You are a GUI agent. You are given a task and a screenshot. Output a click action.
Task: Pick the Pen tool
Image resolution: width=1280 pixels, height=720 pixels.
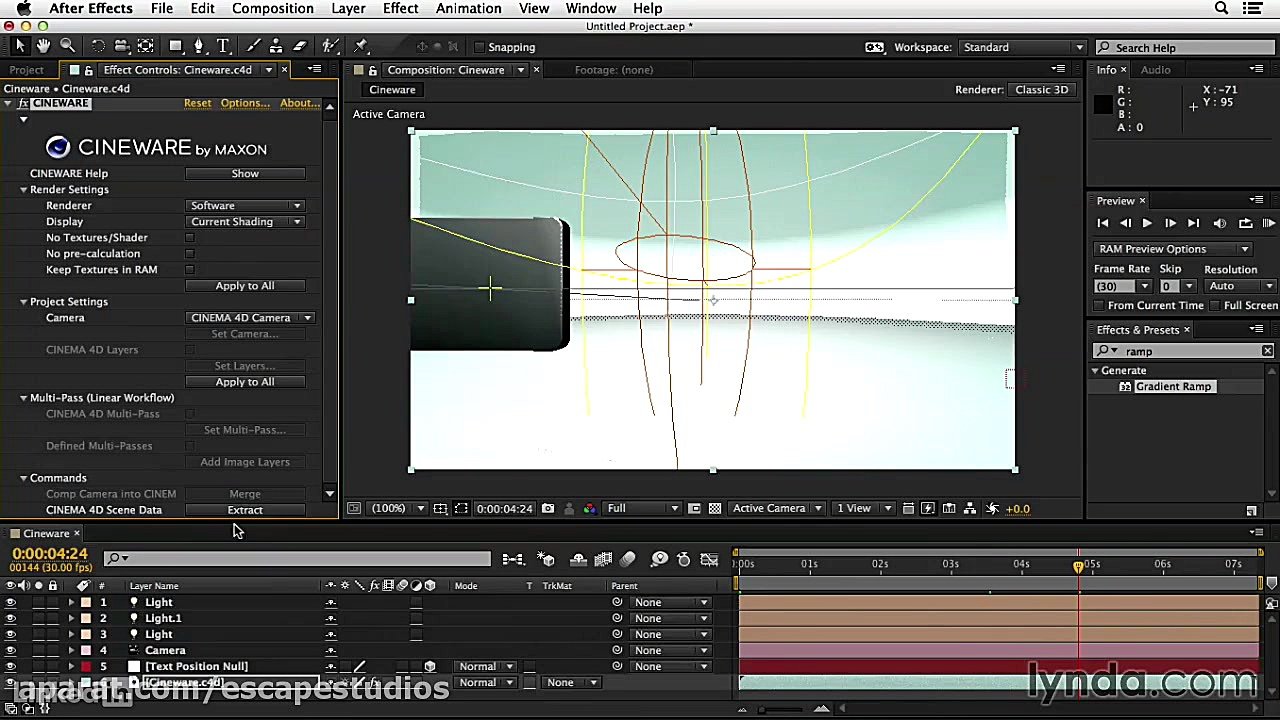199,46
